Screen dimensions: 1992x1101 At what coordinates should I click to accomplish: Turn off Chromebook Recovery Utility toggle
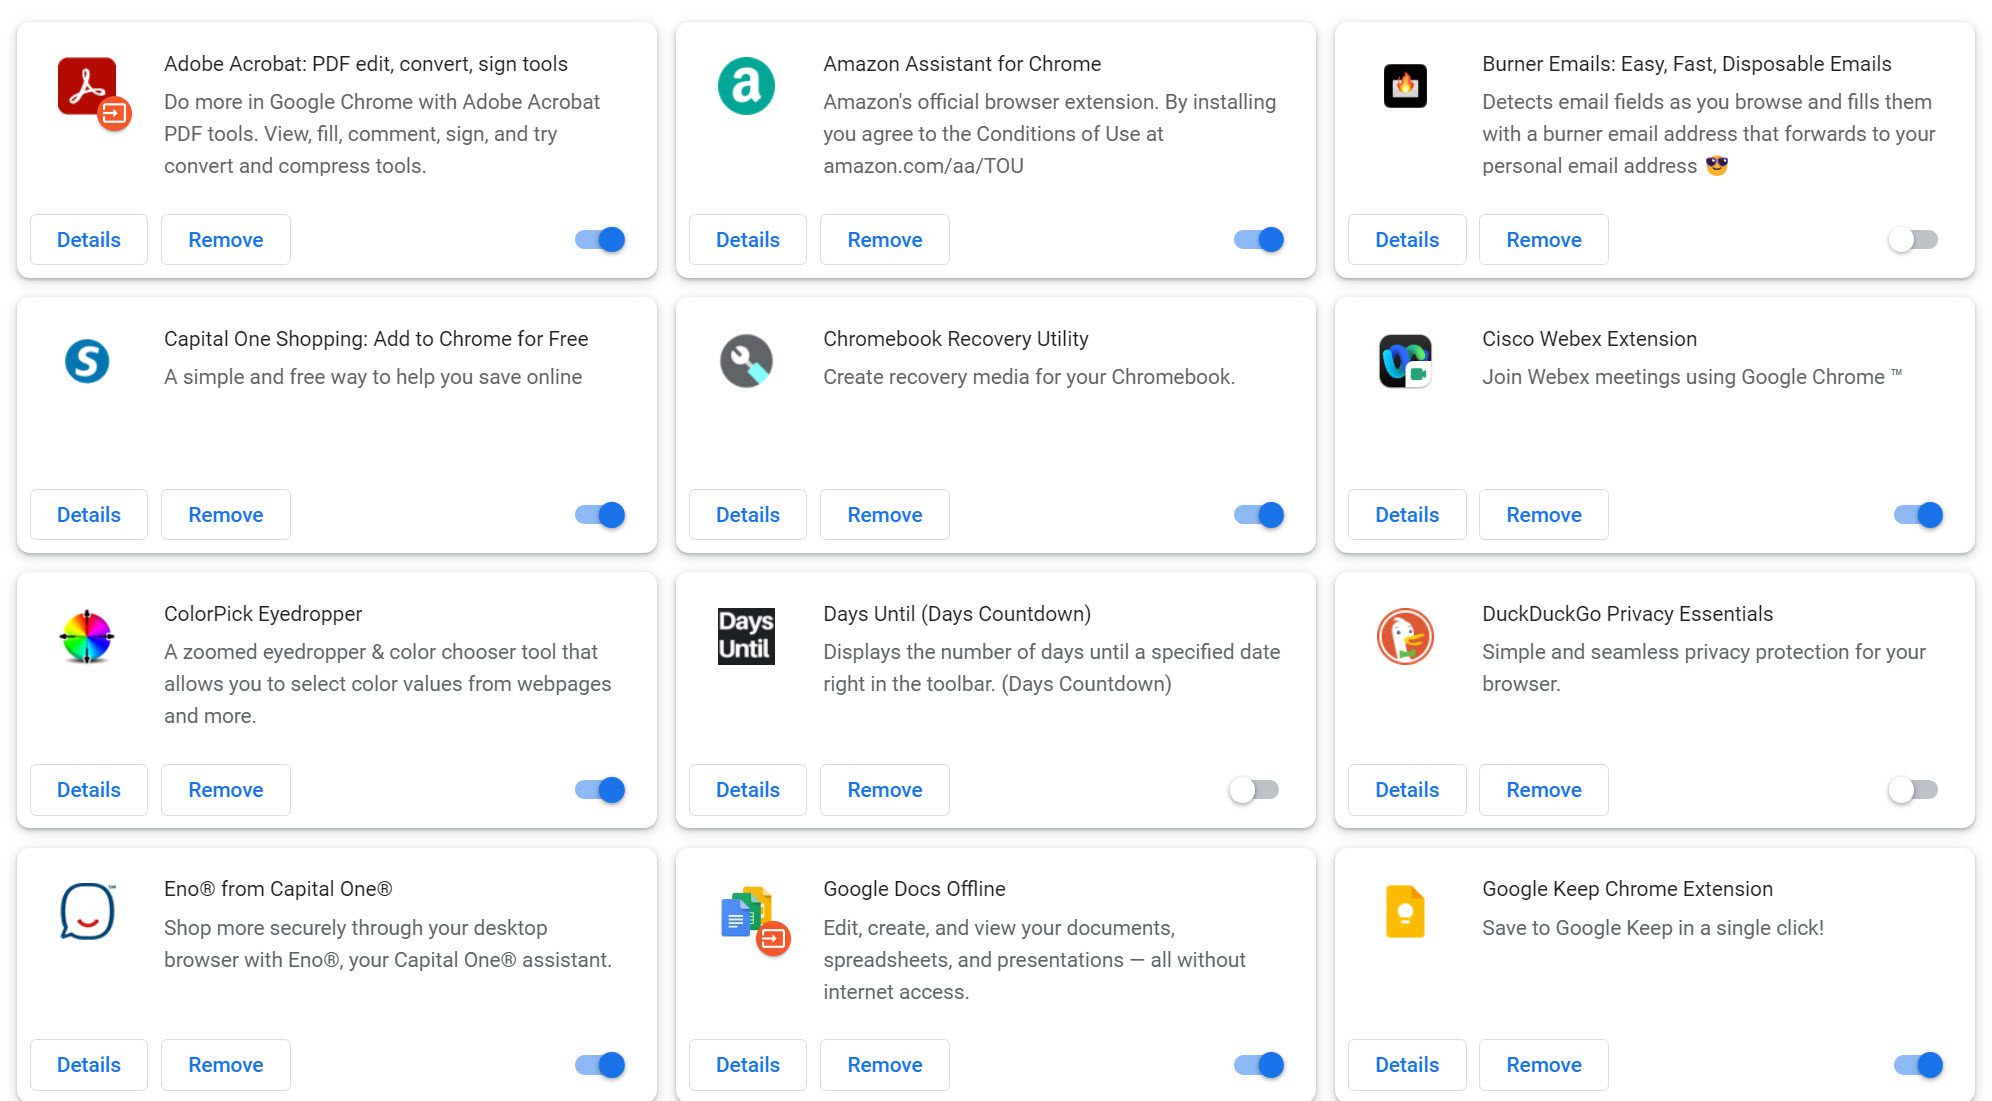tap(1259, 514)
